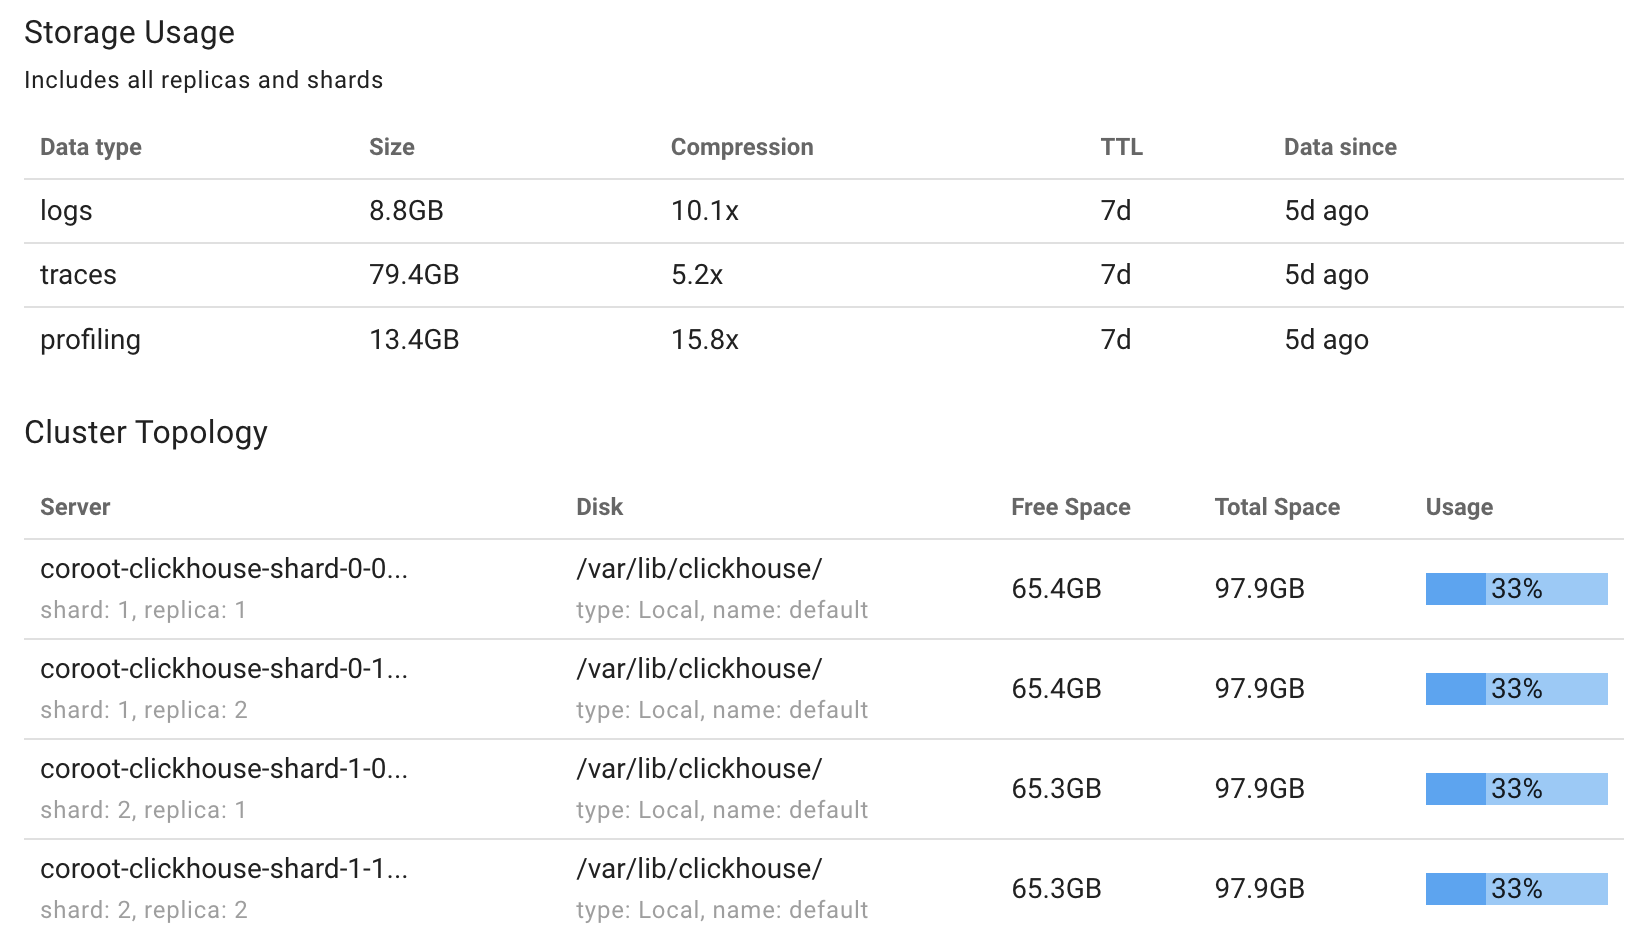Expand the truncated coroot-clickhouse-shard-1-1 server name
This screenshot has height=940, width=1636.
click(224, 868)
